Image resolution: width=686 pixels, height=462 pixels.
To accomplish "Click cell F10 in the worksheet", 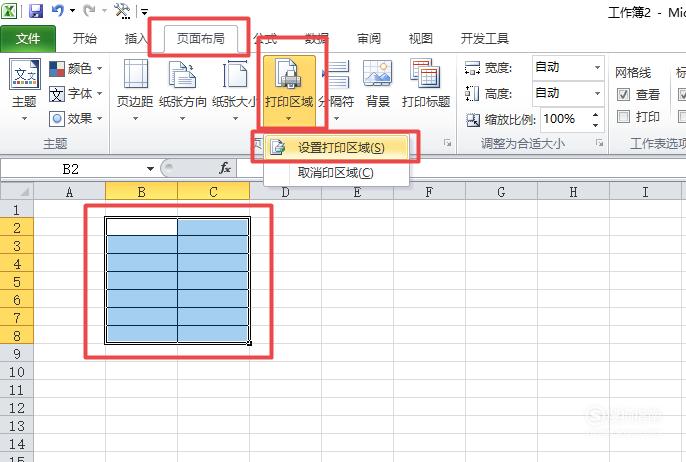I will point(429,371).
